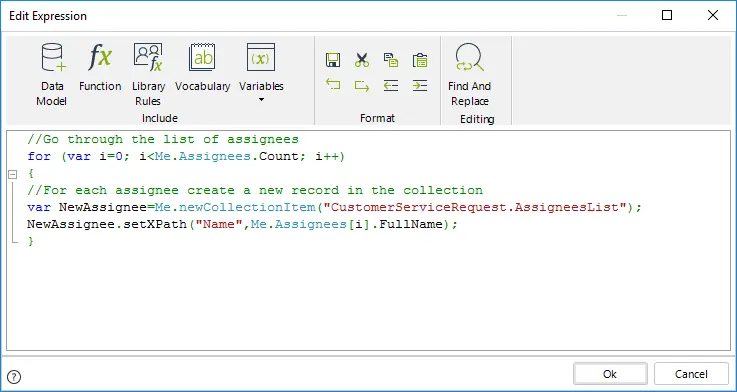Cut selection with the scissors icon
737x392 pixels.
coord(362,60)
